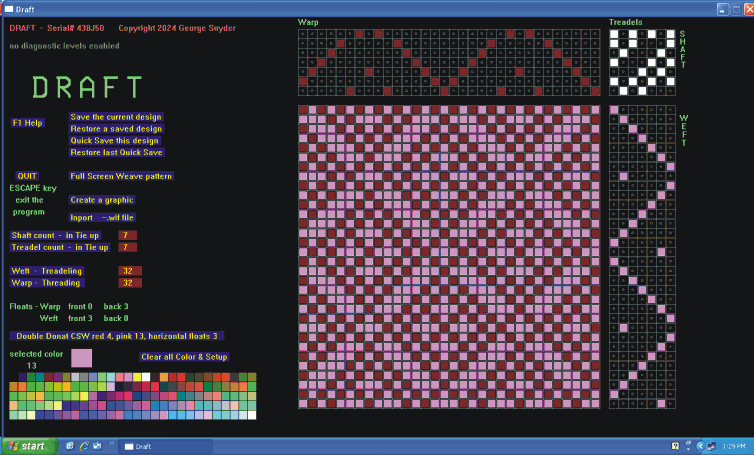Toggle the top-left cell in the Warp threading grid

(x=304, y=33)
